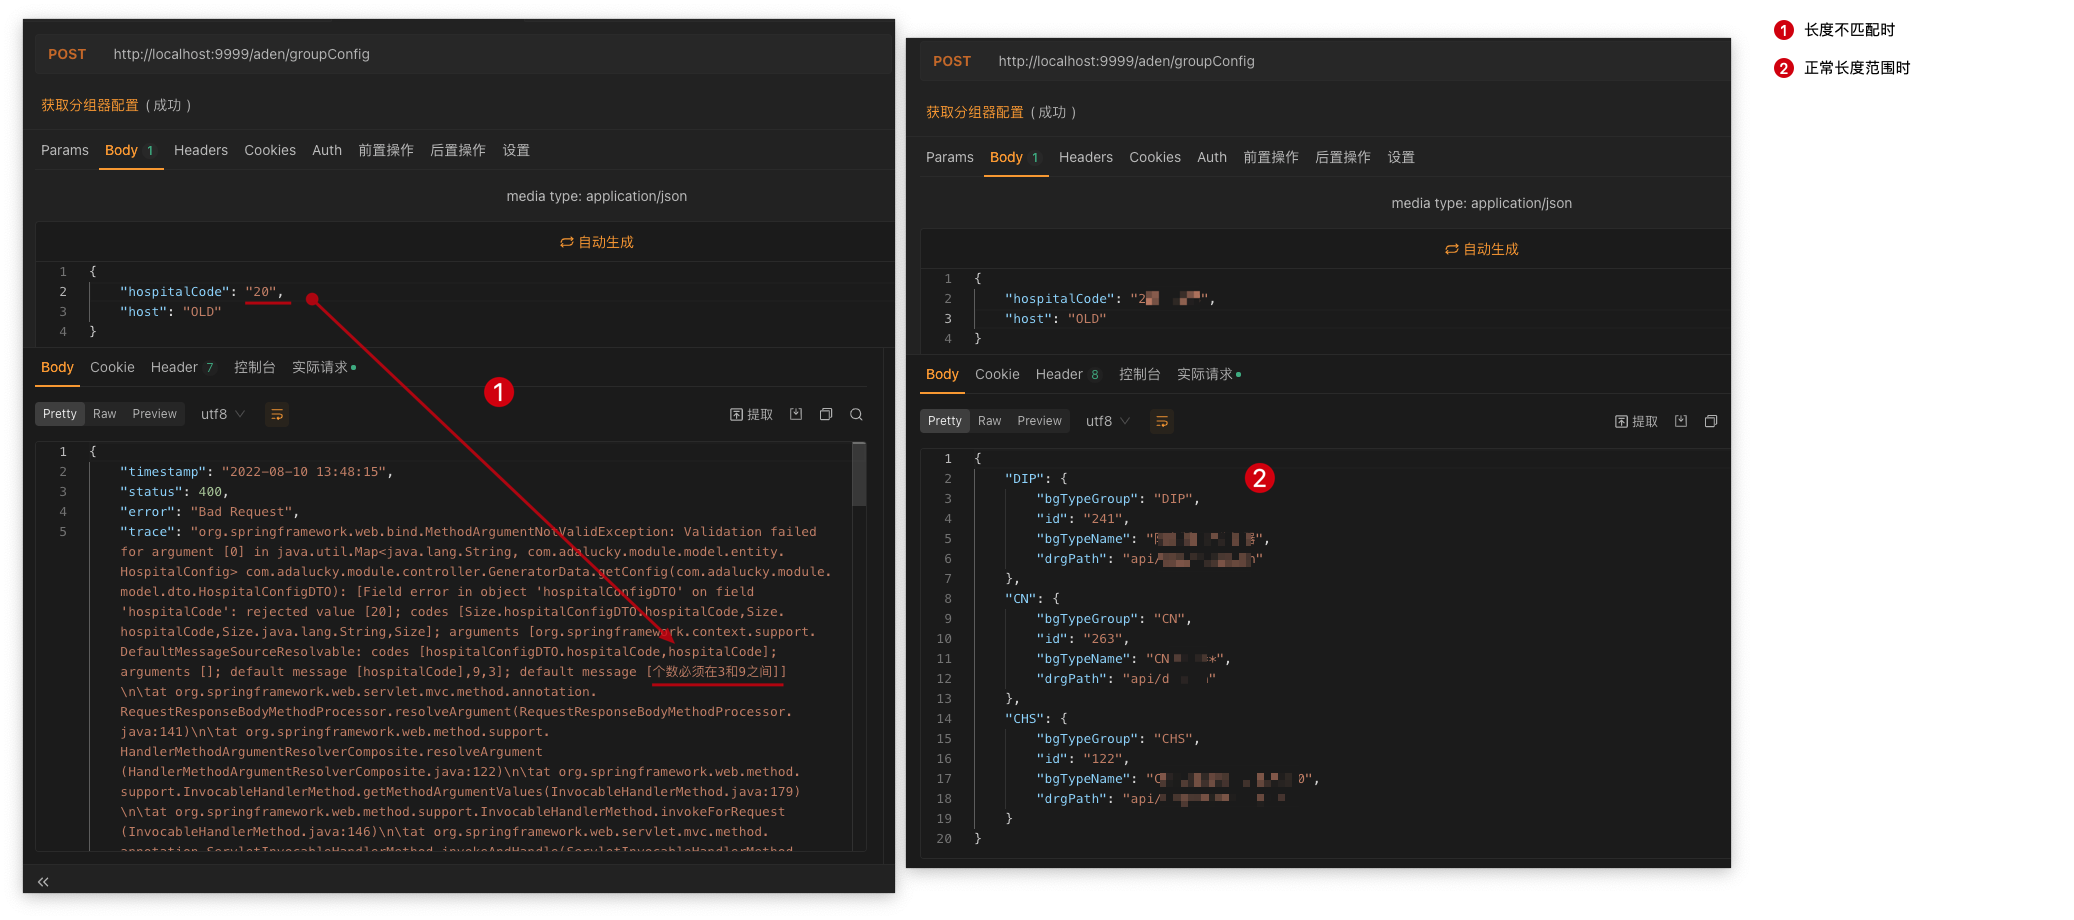The image size is (2074, 920).
Task: Open the Header 8 response tab on right
Action: [x=1067, y=374]
